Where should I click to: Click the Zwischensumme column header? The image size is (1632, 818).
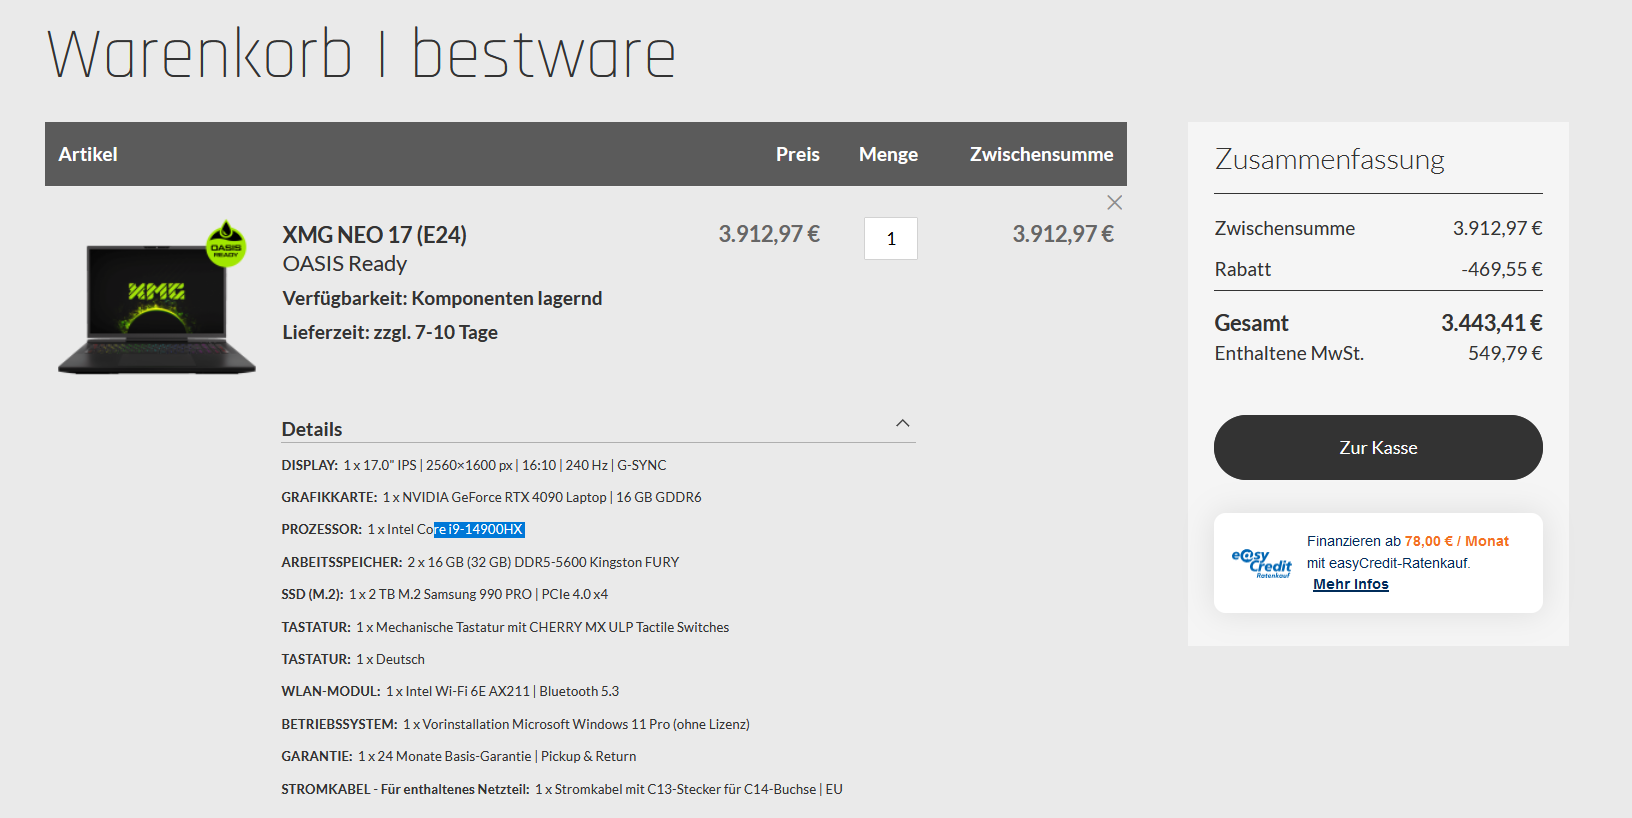(1041, 154)
